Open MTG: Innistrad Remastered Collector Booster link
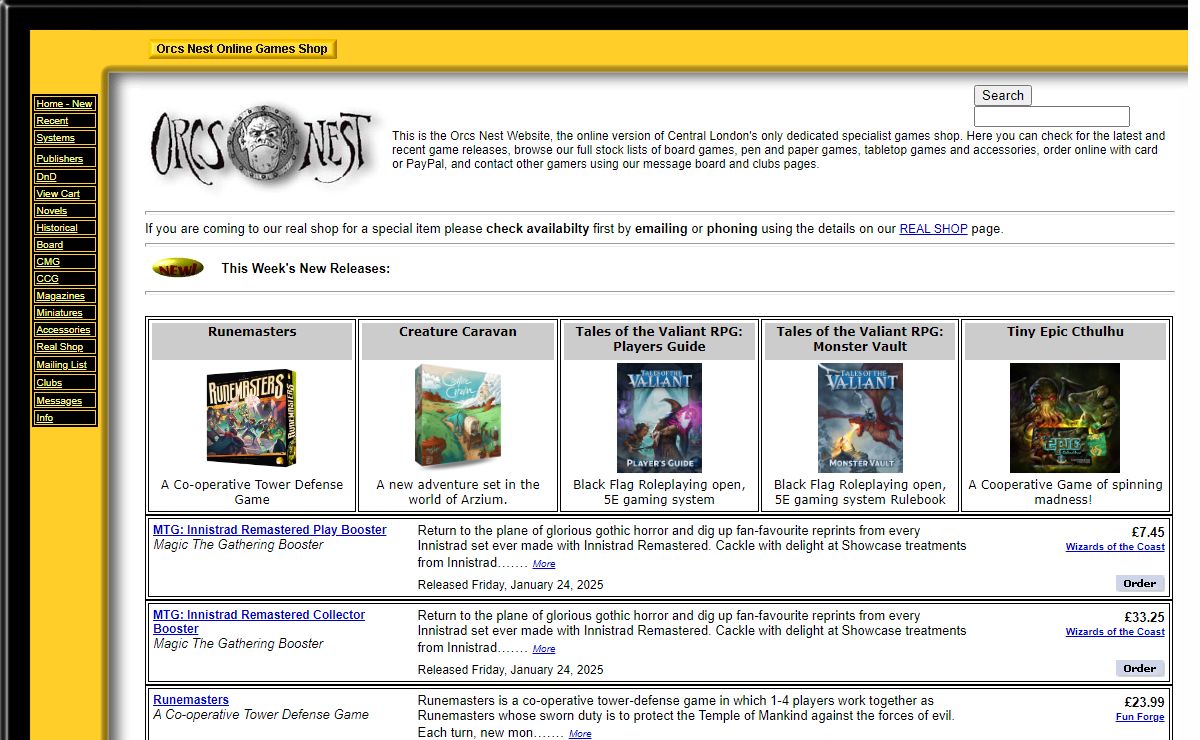 coord(259,622)
